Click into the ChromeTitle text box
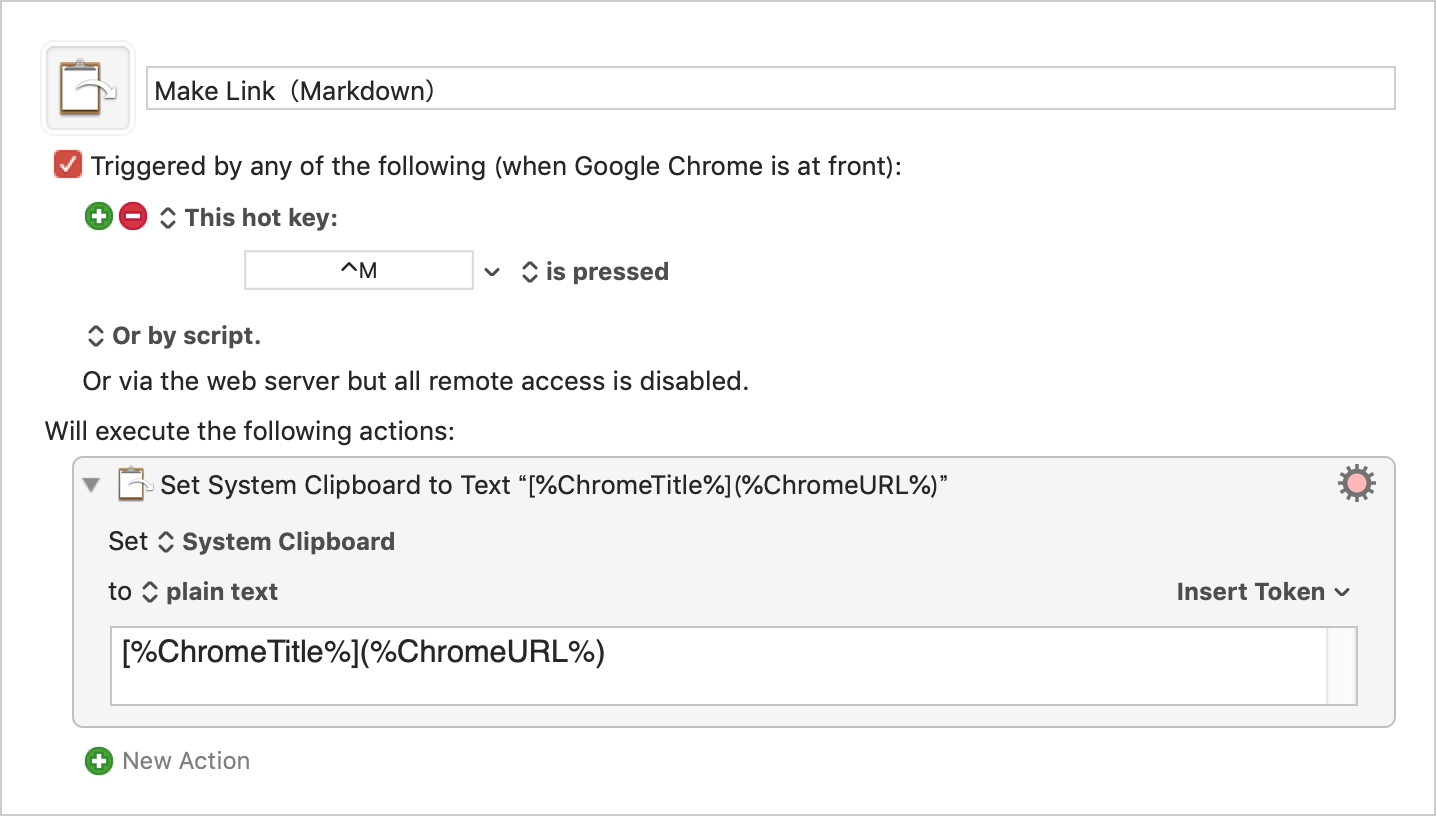The height and width of the screenshot is (816, 1436). click(718, 666)
